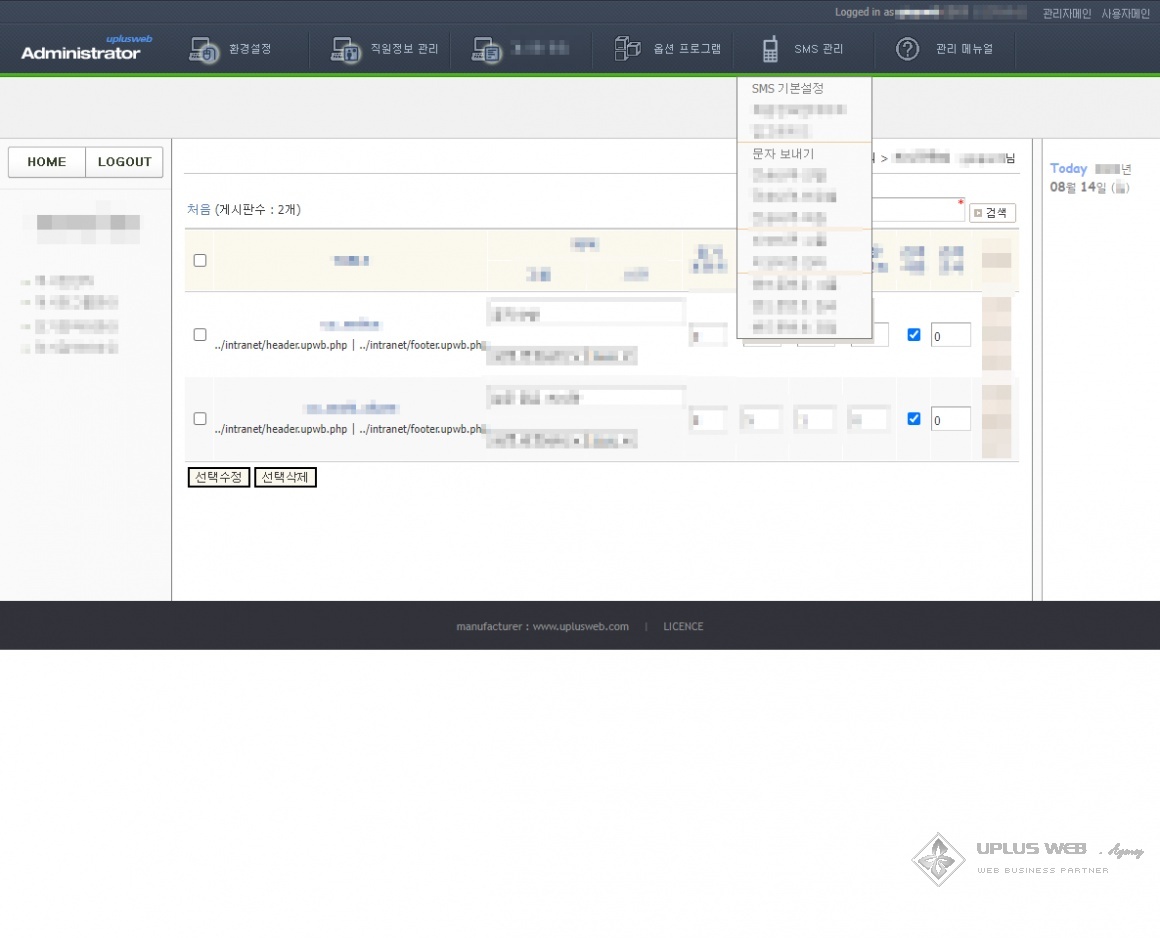This screenshot has height=938, width=1160.
Task: Click the Administrator uplusweb logo
Action: tap(81, 48)
